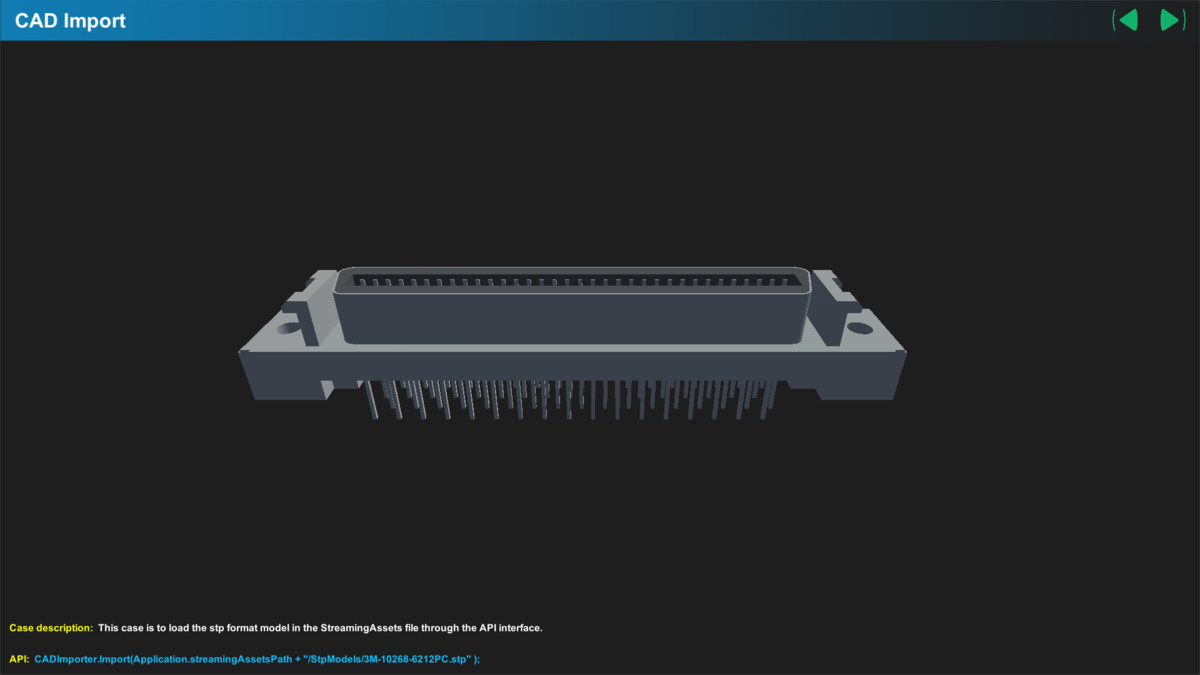Click the "Case description:" label
This screenshot has width=1200, height=675.
click(x=51, y=628)
